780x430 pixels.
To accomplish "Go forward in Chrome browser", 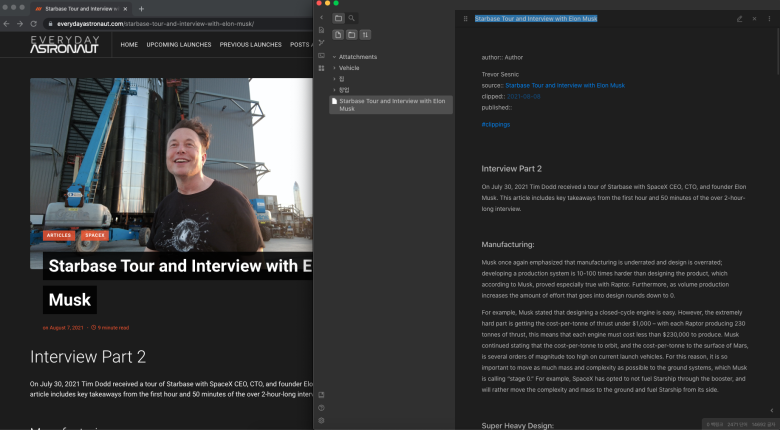I will pos(20,23).
